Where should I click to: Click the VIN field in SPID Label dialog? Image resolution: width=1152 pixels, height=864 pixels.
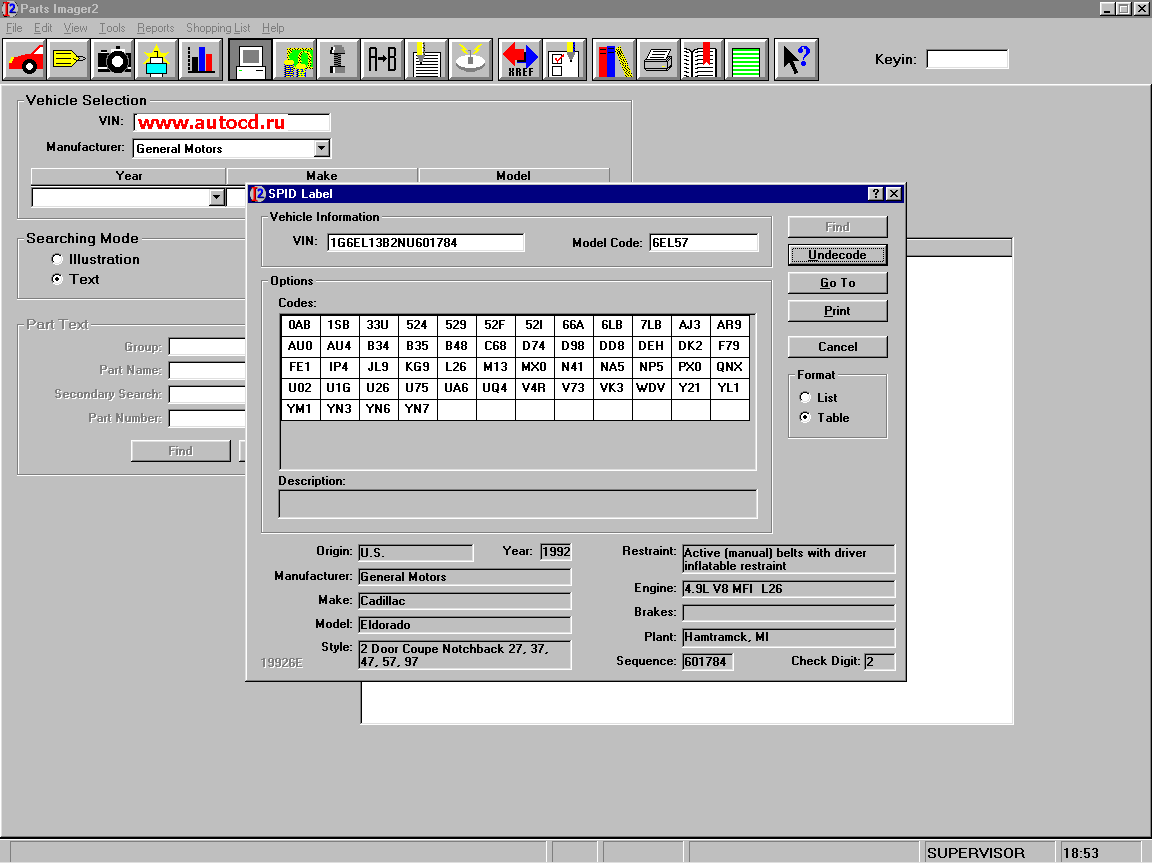point(426,242)
